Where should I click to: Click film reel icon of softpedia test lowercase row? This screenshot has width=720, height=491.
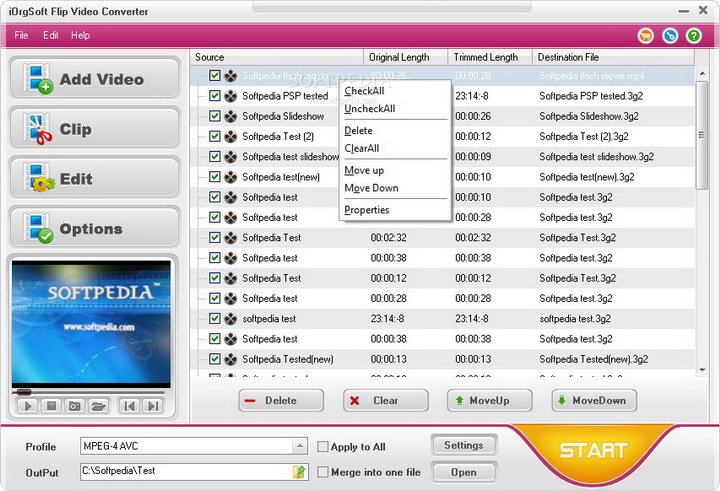pos(231,318)
